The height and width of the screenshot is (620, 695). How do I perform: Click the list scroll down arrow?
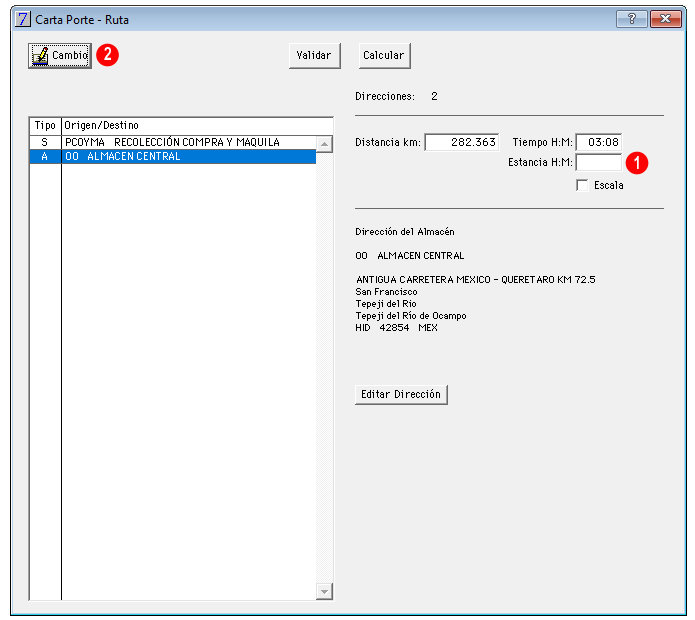[324, 592]
